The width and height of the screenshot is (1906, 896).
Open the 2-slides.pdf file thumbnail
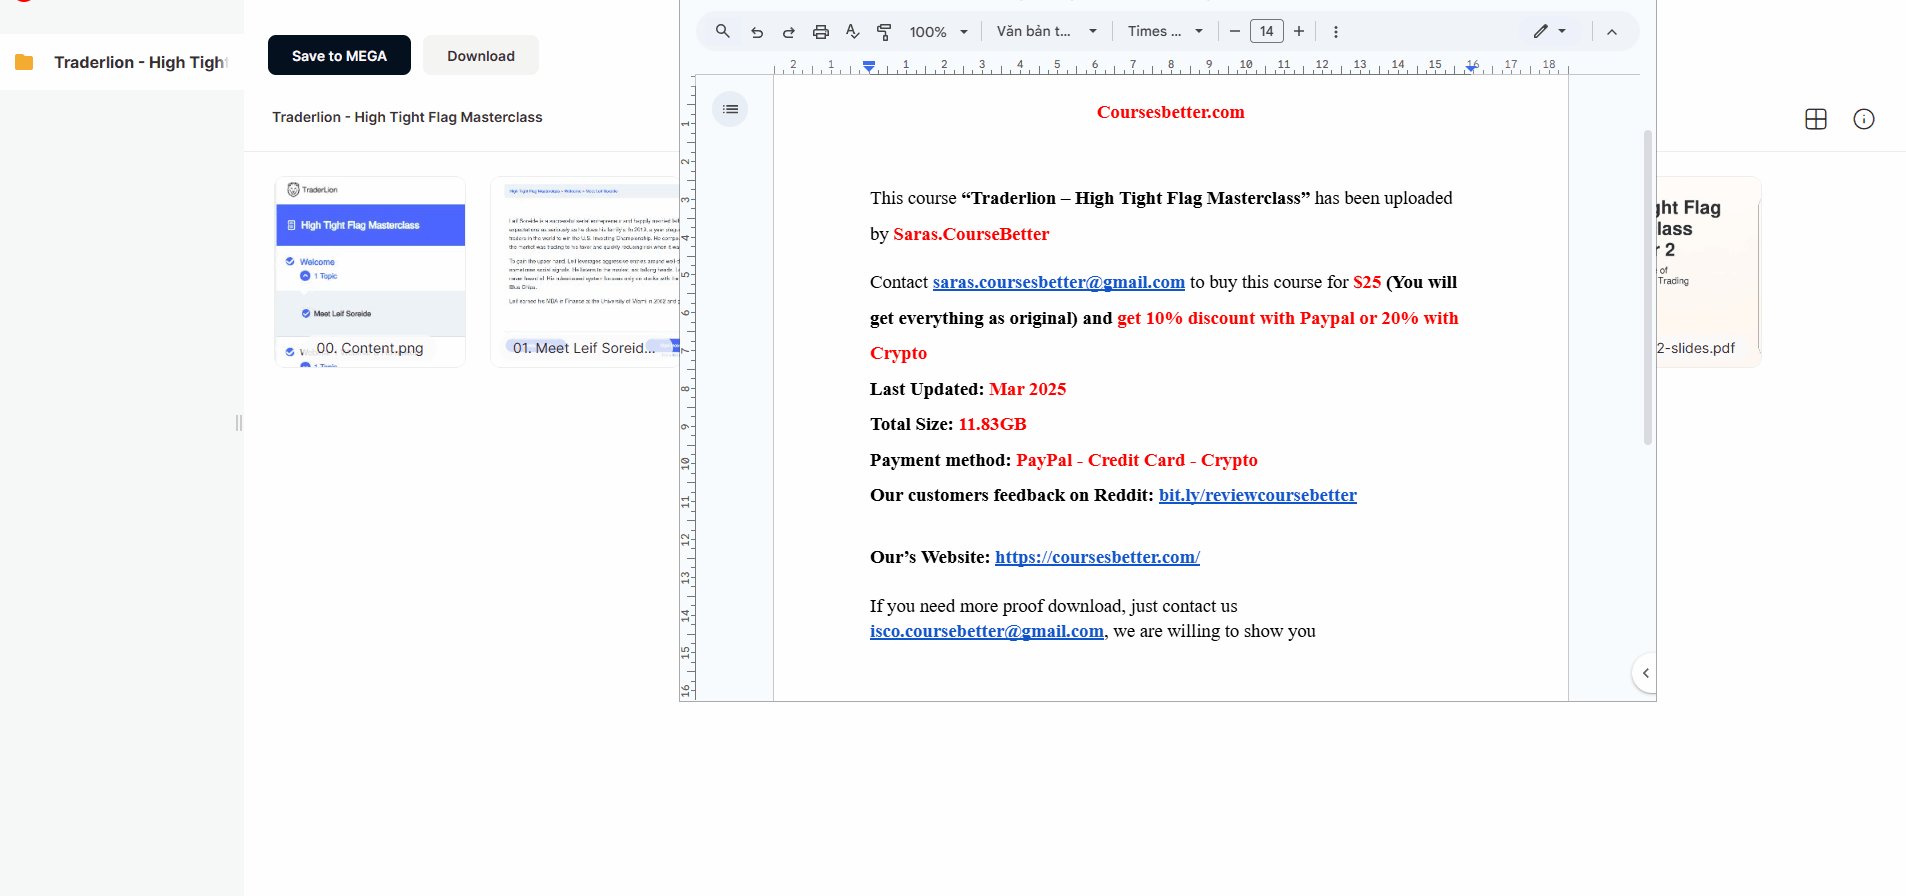[x=1708, y=272]
